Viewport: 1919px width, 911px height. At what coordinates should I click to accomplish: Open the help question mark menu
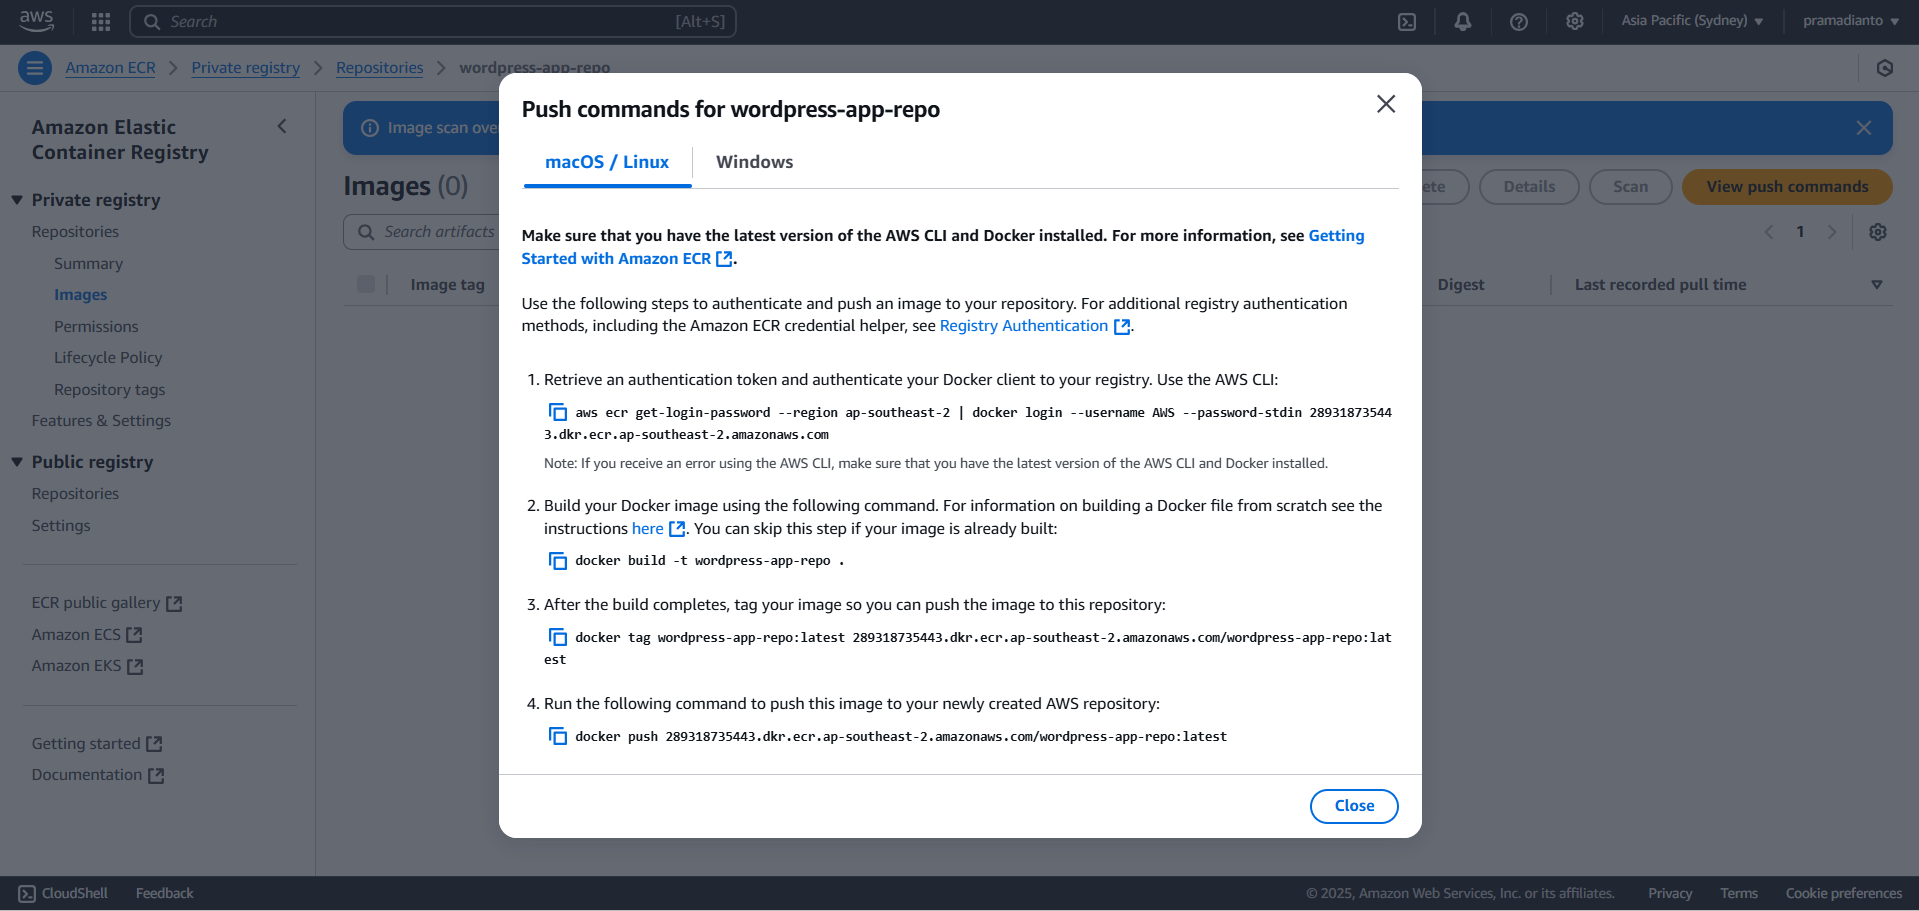pyautogui.click(x=1519, y=21)
